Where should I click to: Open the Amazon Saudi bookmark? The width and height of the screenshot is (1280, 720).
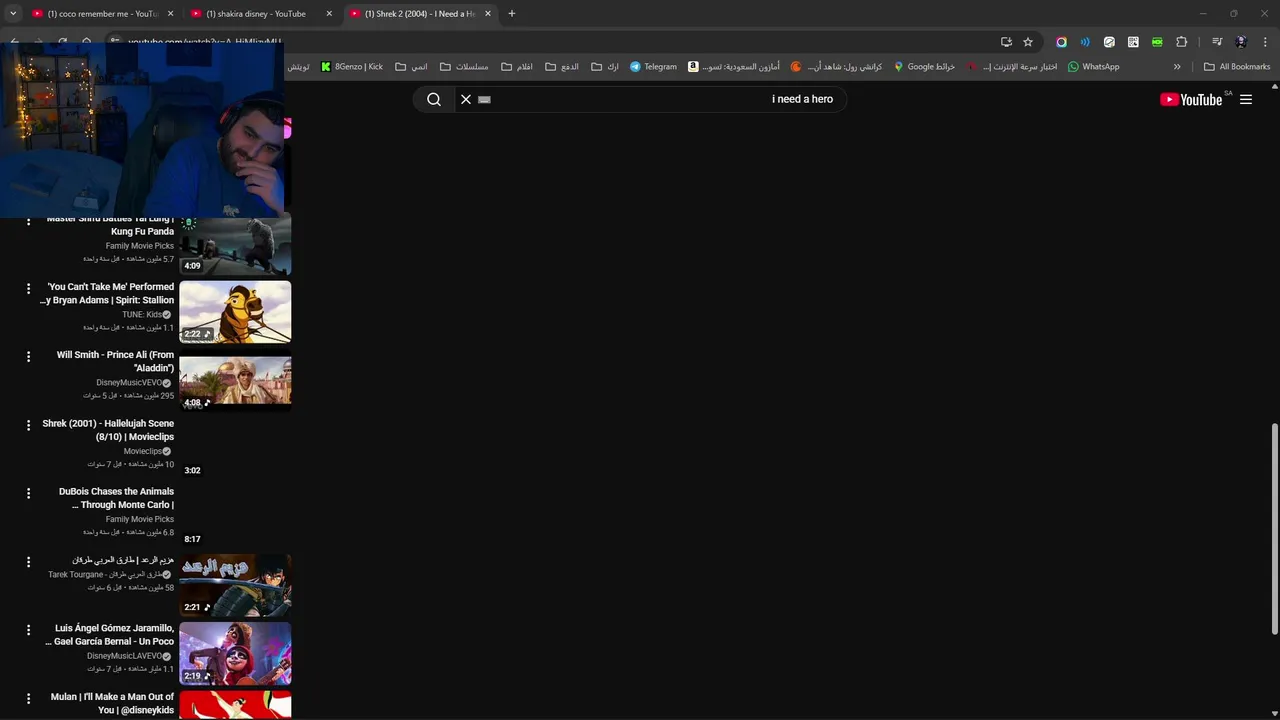click(734, 67)
